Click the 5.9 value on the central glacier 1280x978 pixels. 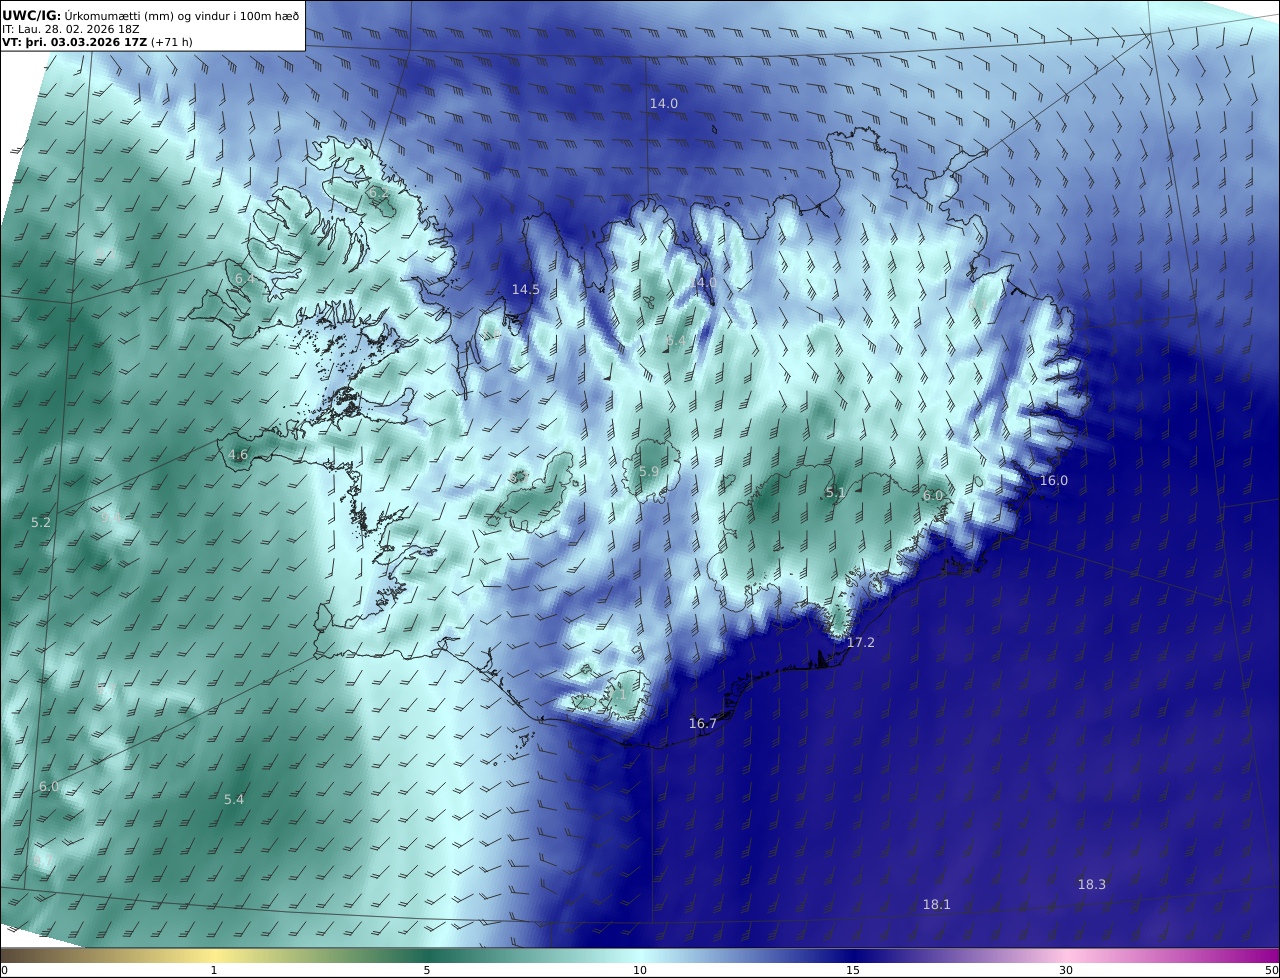[x=649, y=471]
